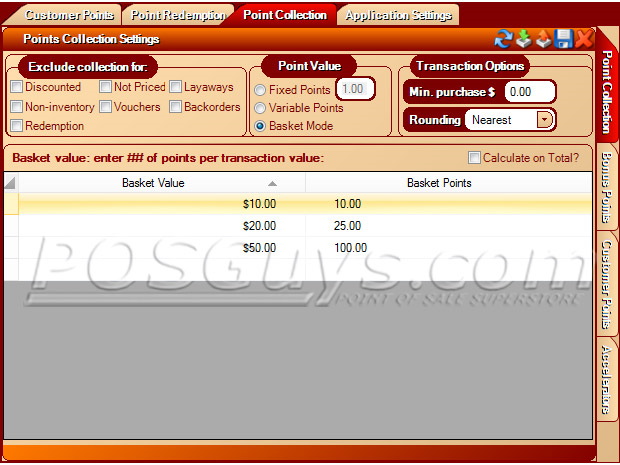The height and width of the screenshot is (465, 620).
Task: Enable the Vouchers exclusion checkbox
Action: pos(105,106)
